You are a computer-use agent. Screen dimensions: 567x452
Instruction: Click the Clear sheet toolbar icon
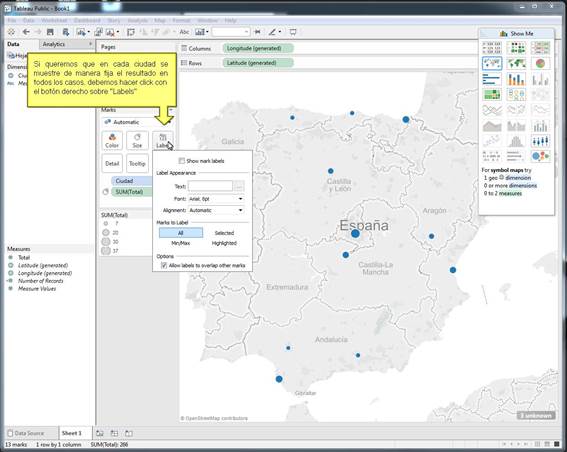111,32
